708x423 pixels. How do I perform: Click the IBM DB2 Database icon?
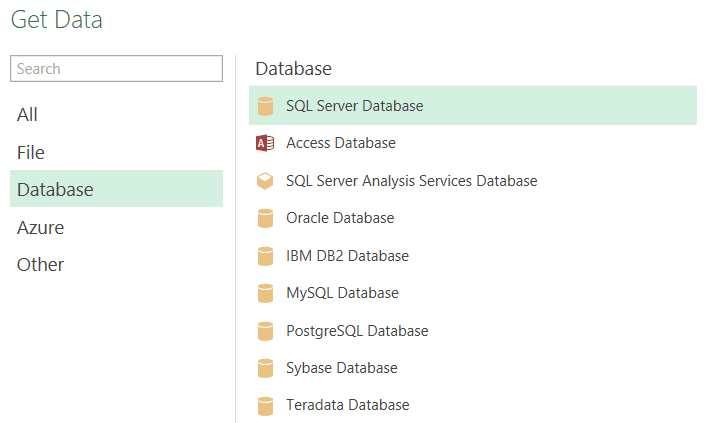265,256
